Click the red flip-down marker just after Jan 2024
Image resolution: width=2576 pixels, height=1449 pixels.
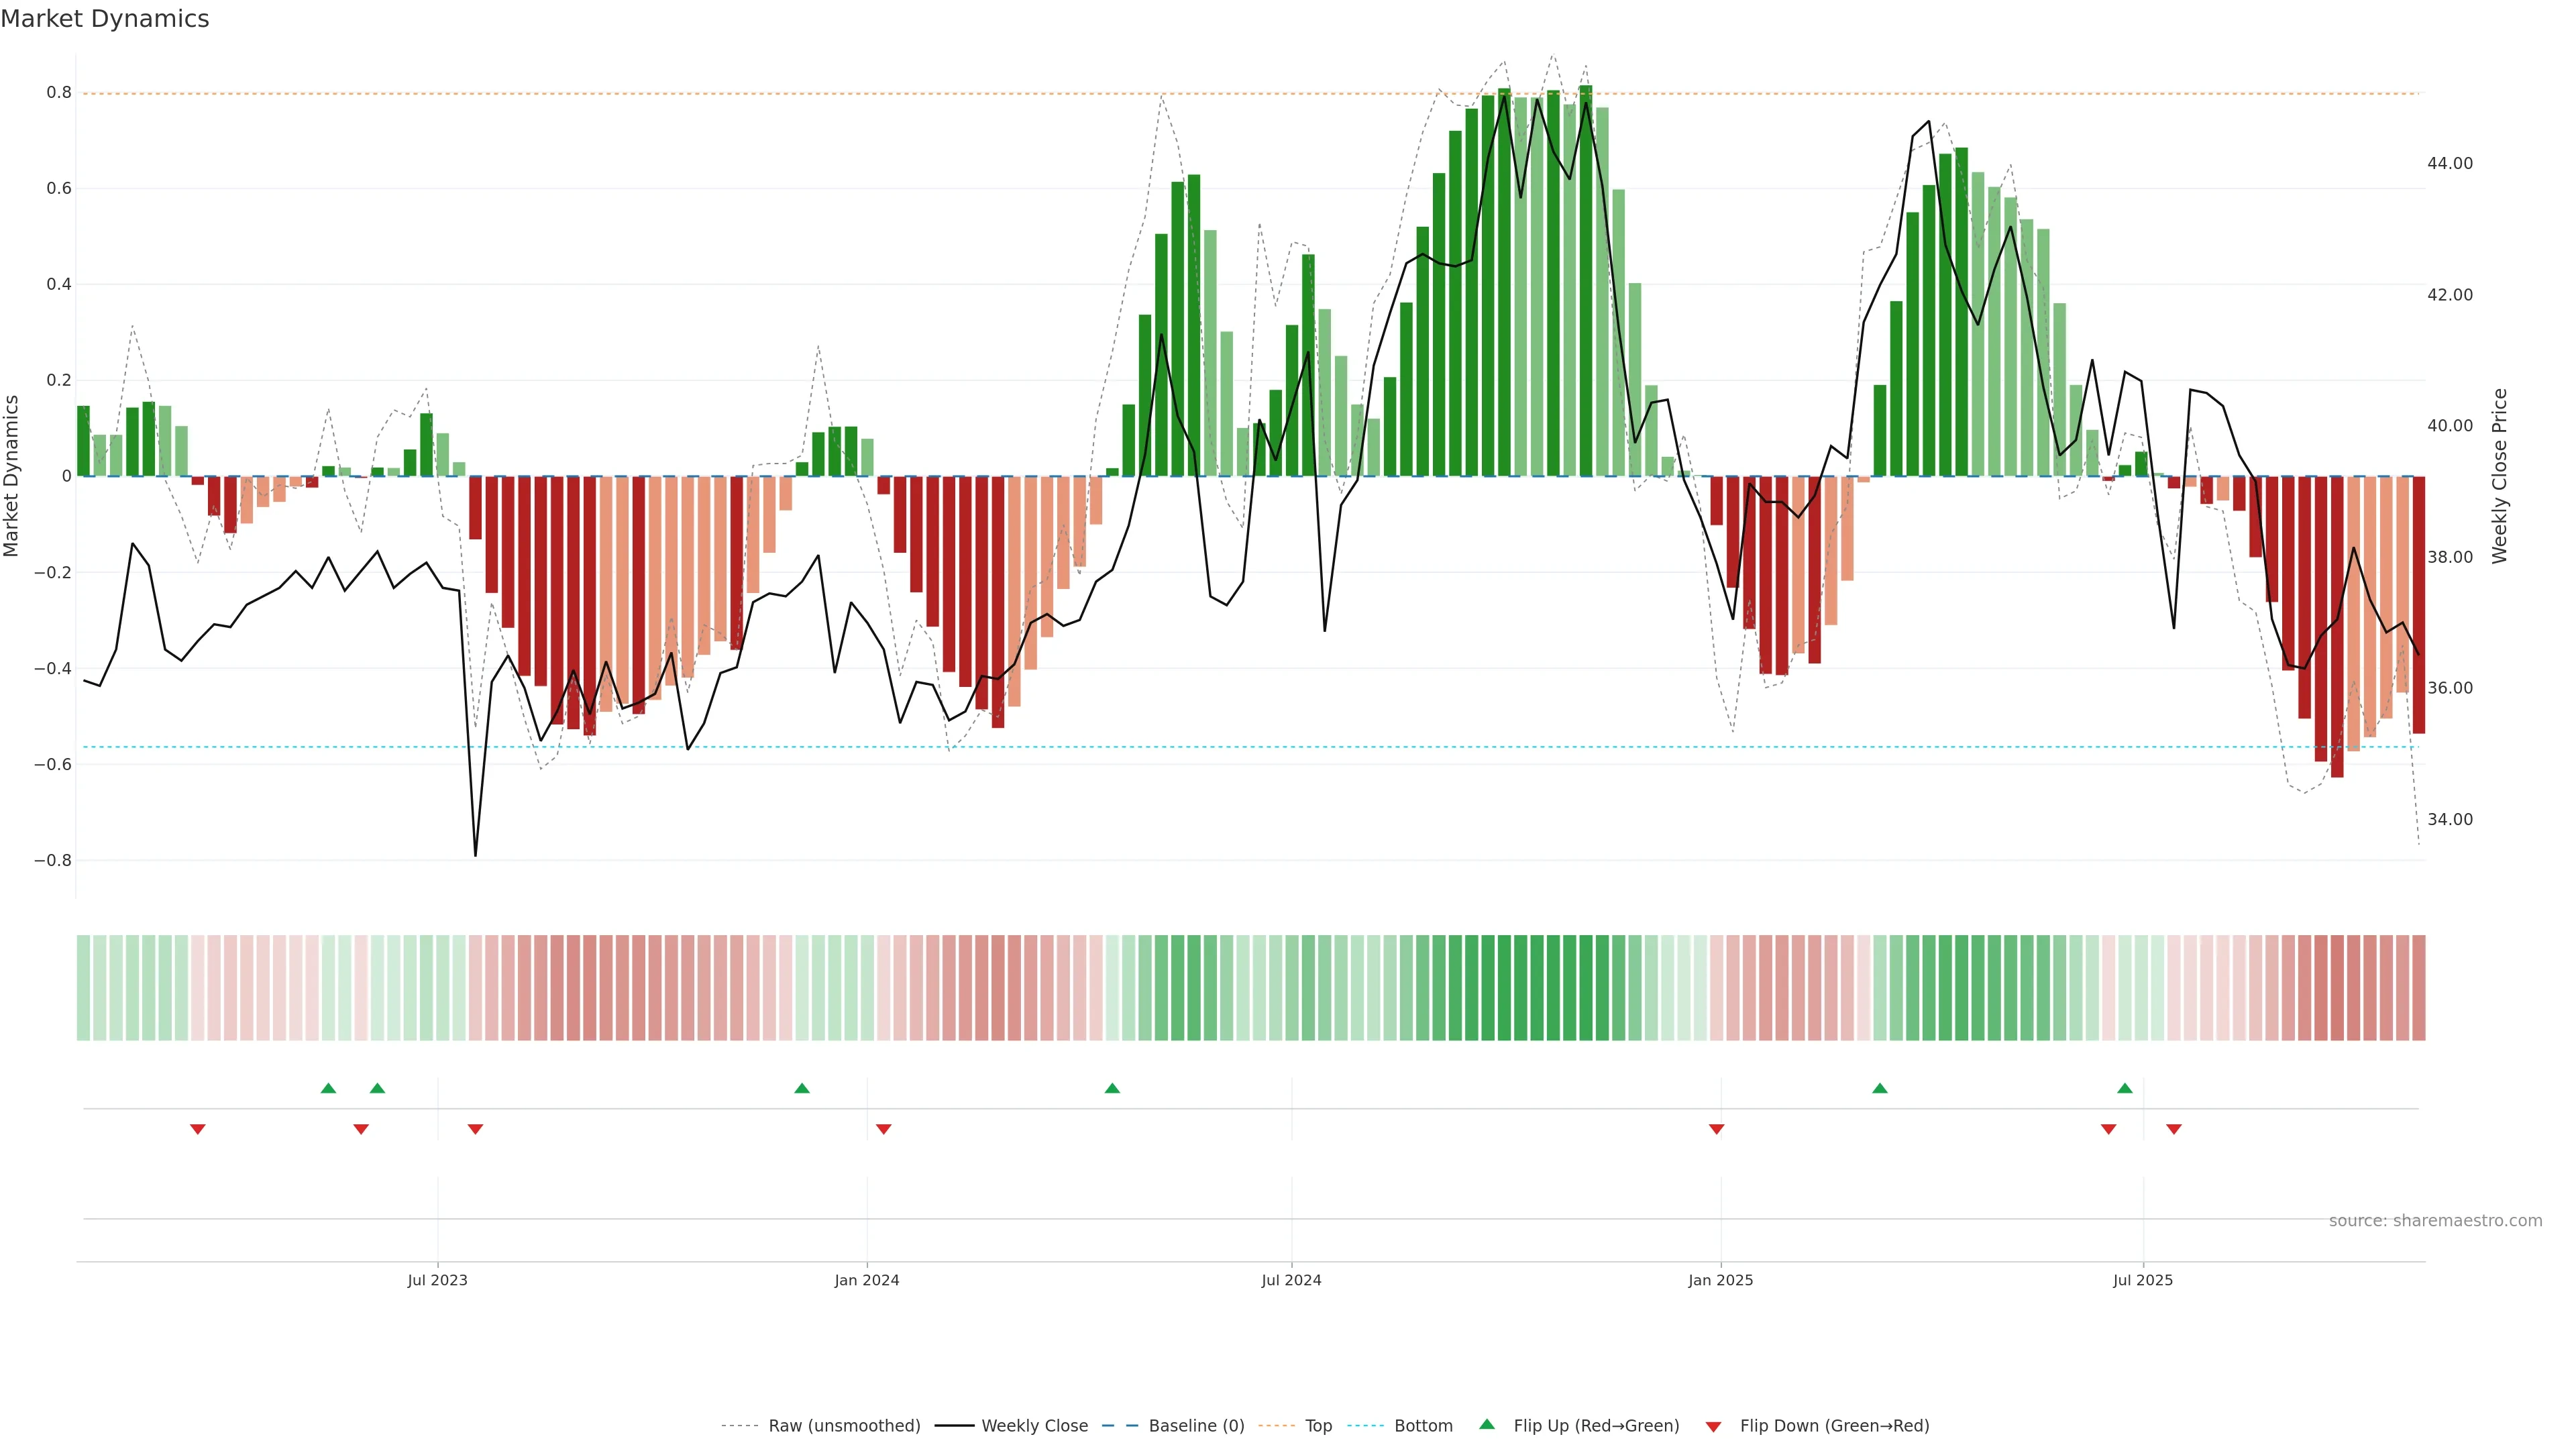[883, 1129]
